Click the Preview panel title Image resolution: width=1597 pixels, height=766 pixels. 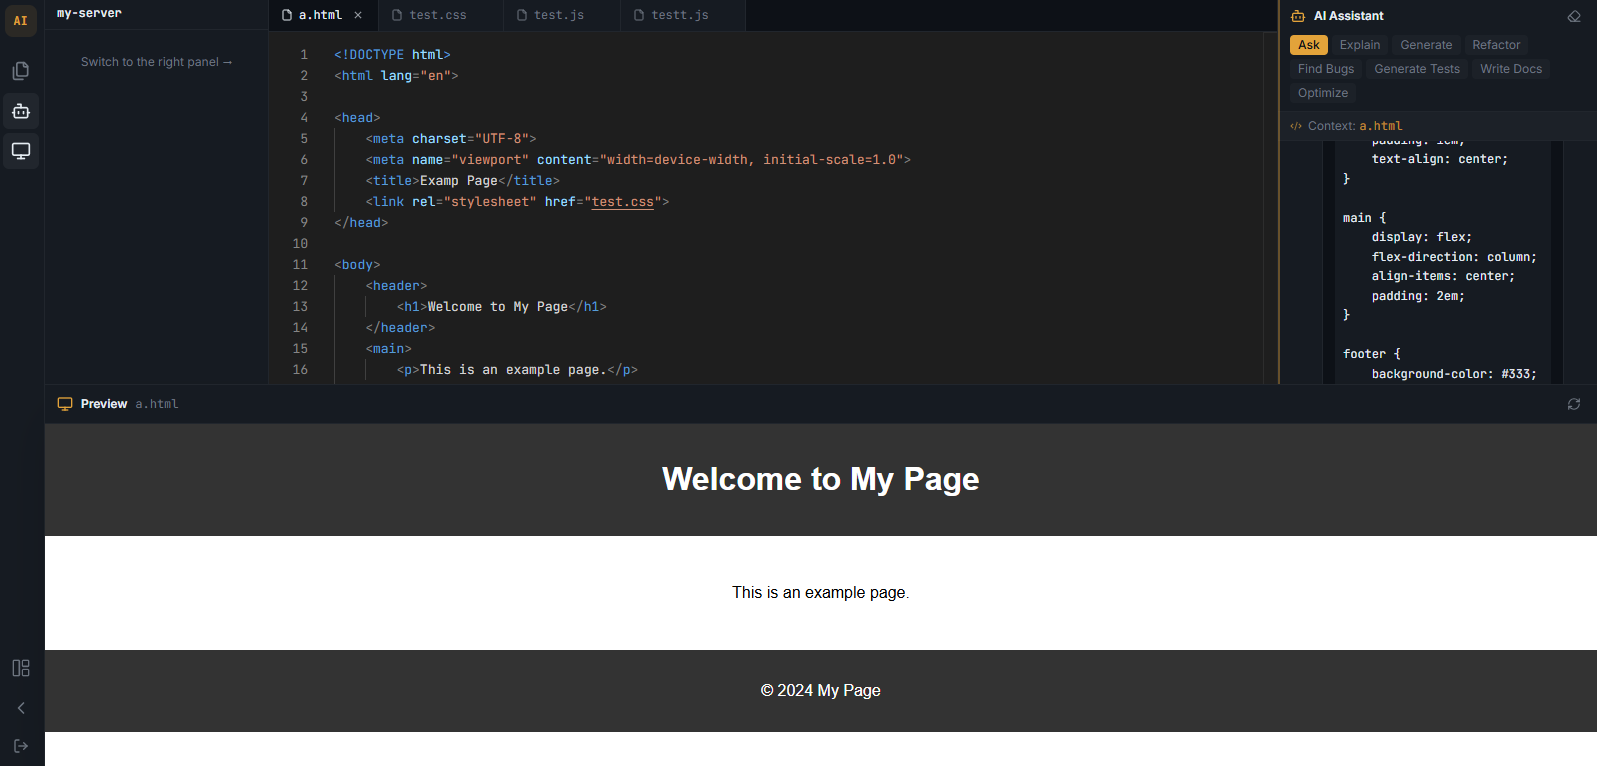click(x=104, y=404)
